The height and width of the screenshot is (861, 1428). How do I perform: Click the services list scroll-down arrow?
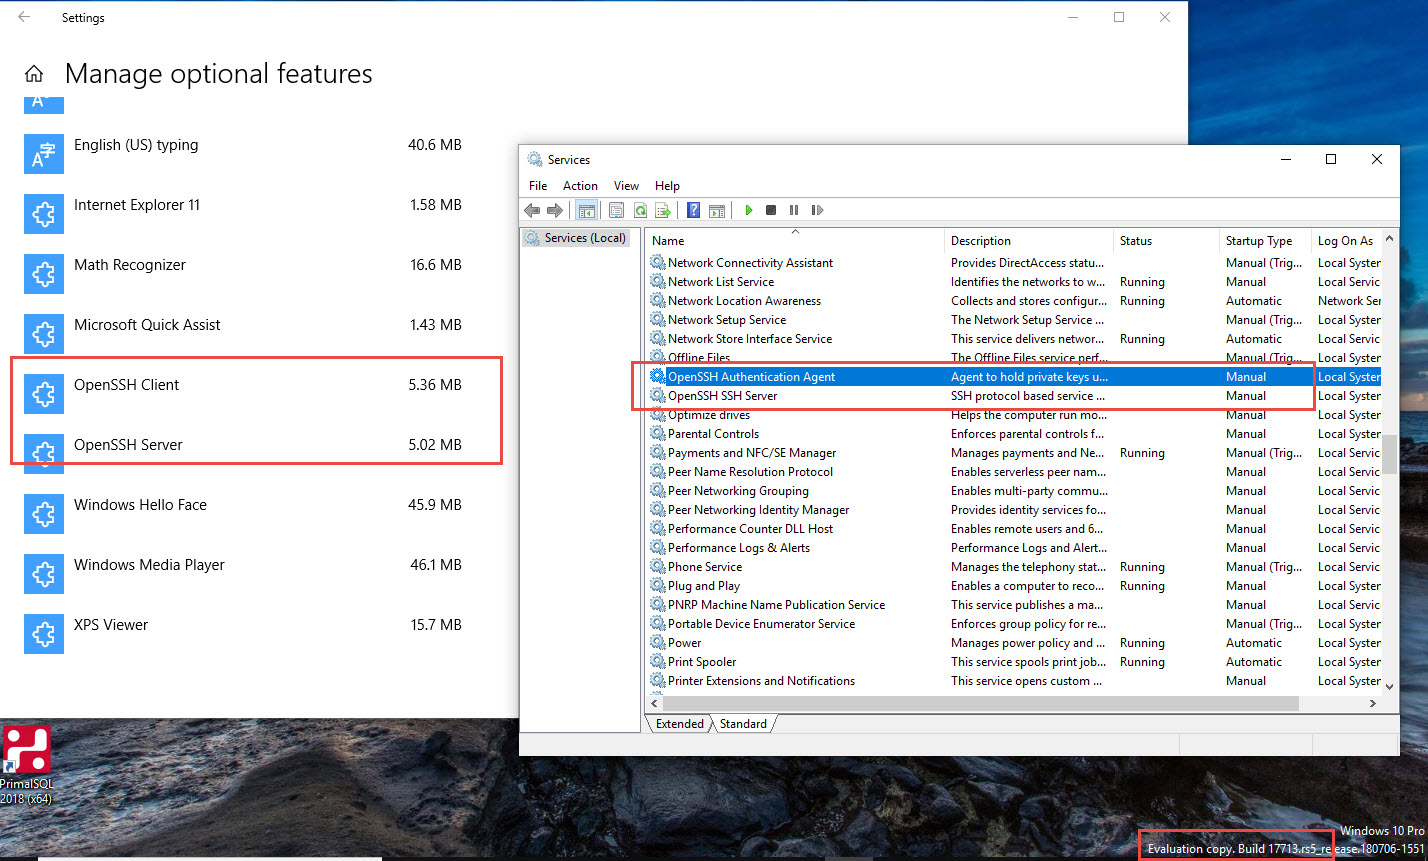(1388, 685)
